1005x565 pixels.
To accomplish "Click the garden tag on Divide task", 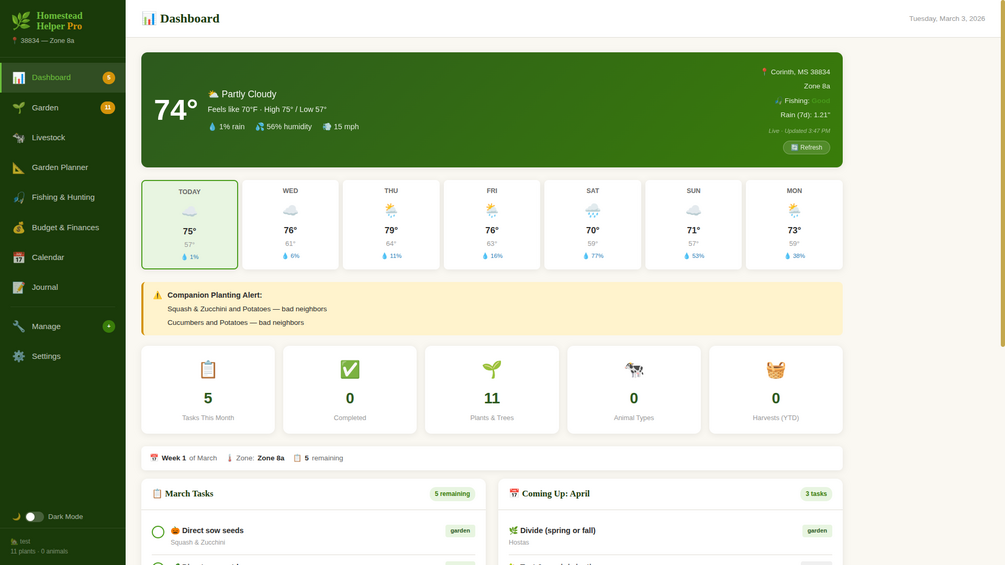I will 817,531.
